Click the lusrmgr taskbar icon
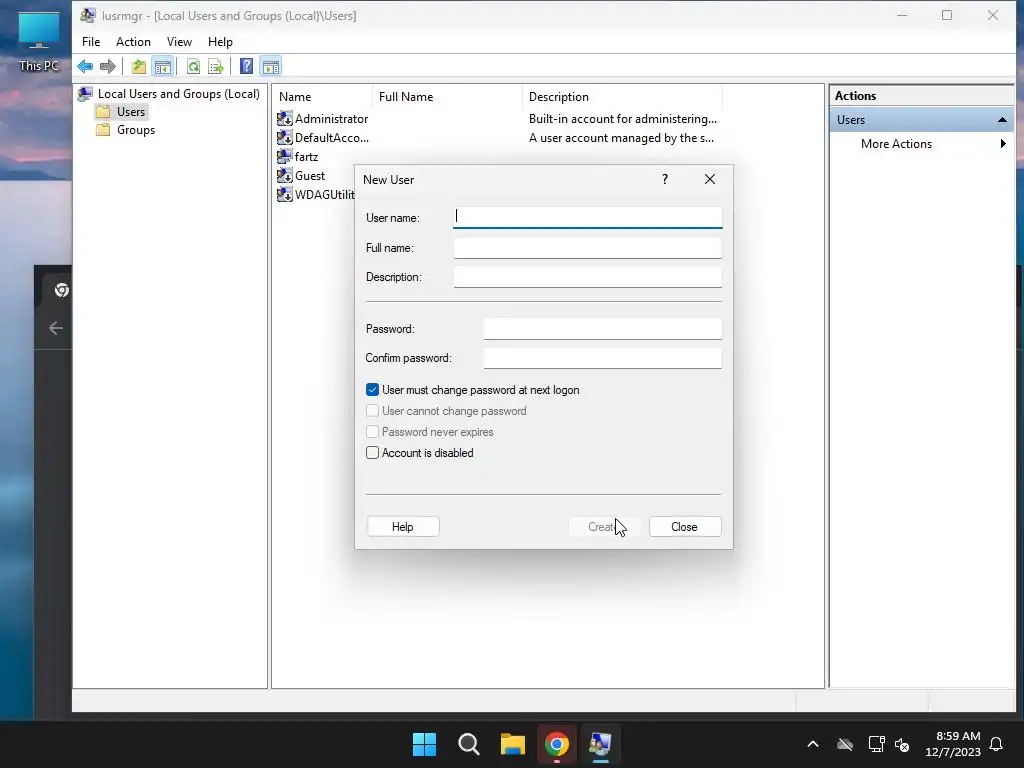Screen dimensions: 1024x768 click(x=600, y=744)
